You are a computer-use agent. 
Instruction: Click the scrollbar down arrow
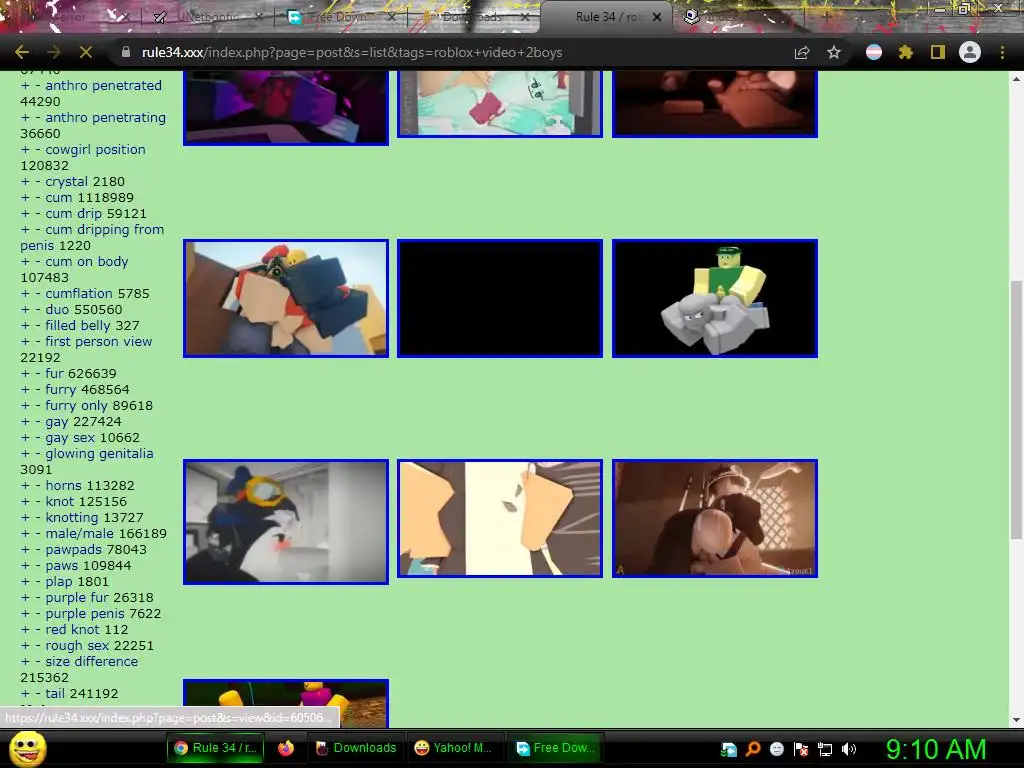point(1016,720)
